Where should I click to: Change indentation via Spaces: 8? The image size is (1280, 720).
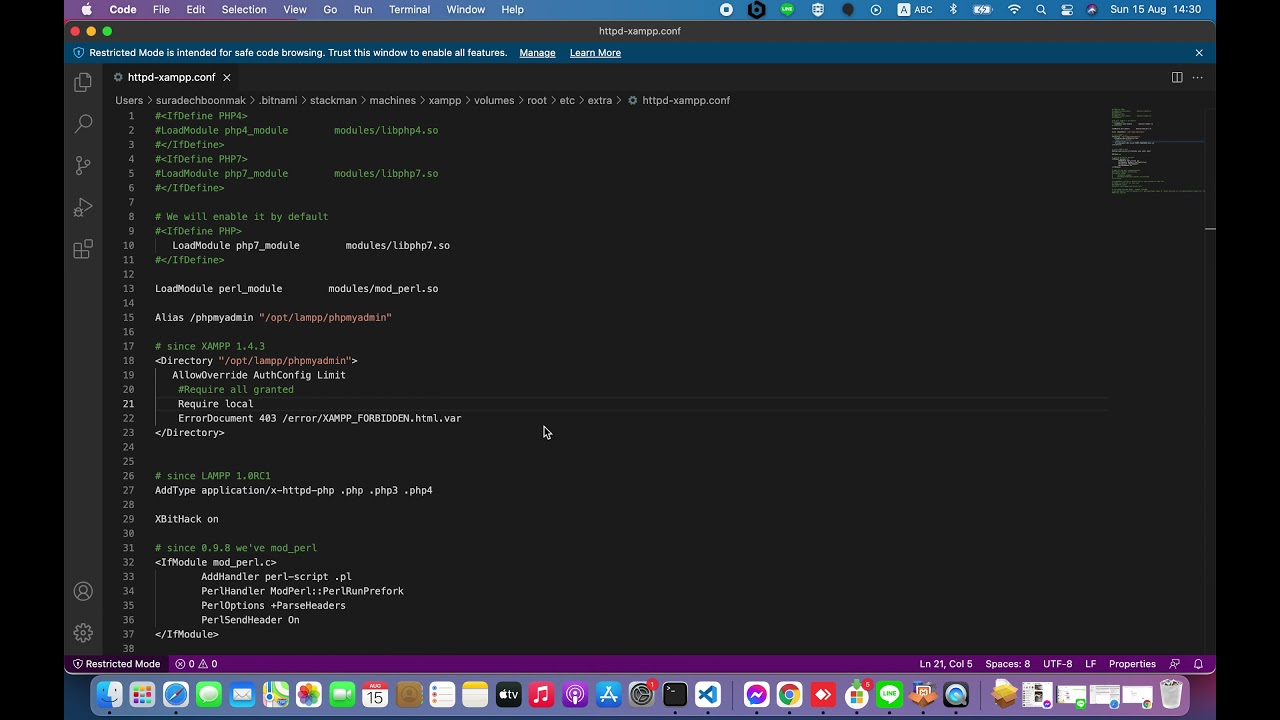[1007, 664]
